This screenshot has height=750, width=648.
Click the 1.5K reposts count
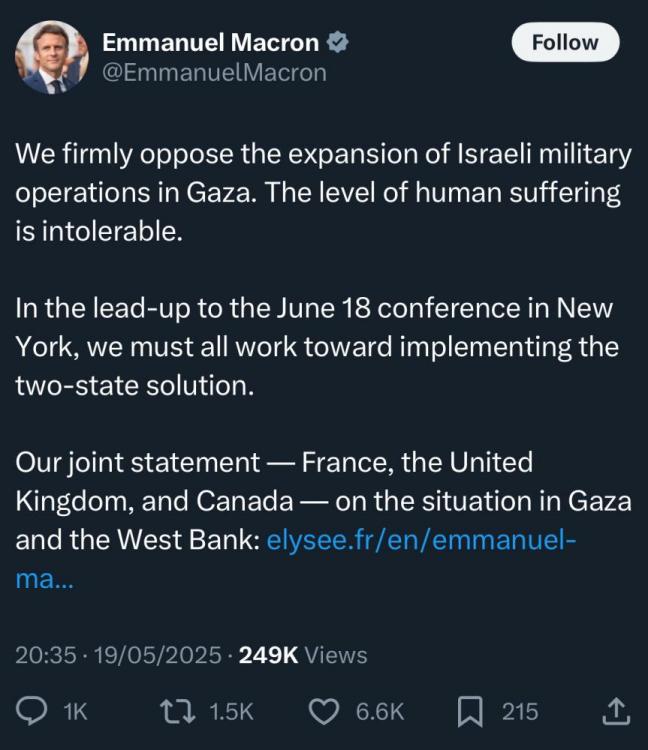click(231, 712)
